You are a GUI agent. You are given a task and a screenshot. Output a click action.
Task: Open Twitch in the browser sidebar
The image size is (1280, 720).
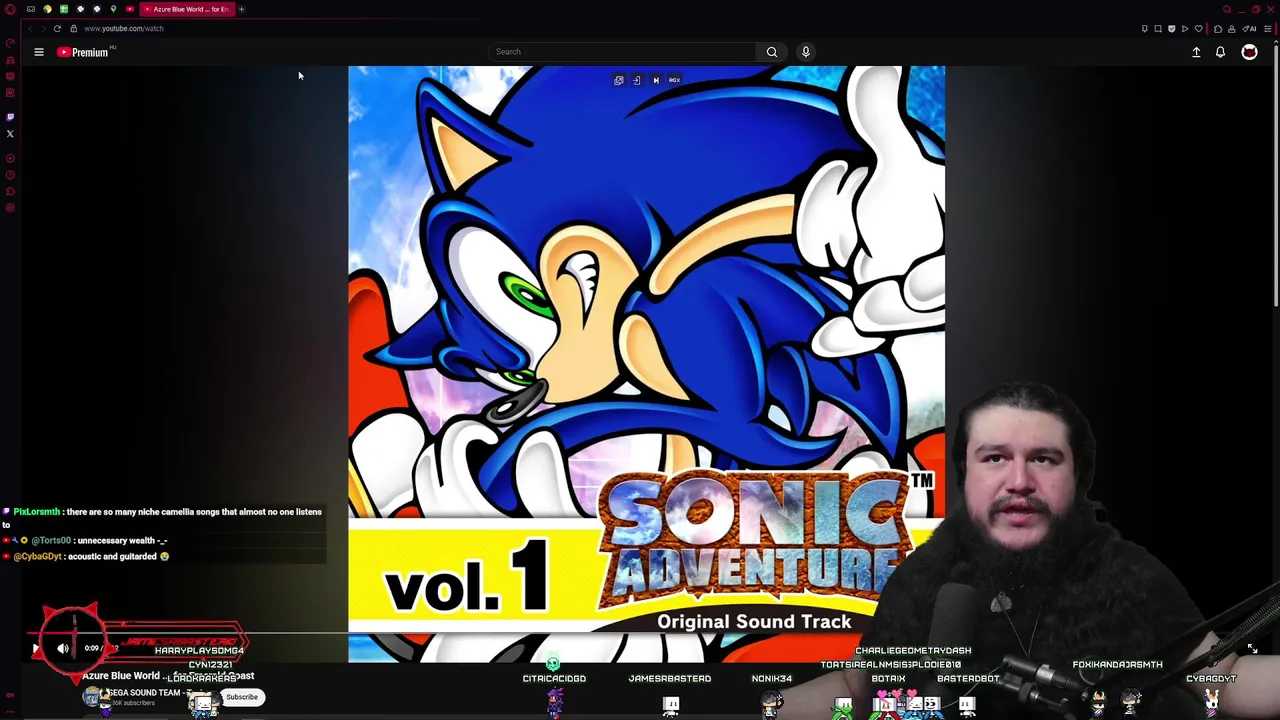pyautogui.click(x=10, y=117)
